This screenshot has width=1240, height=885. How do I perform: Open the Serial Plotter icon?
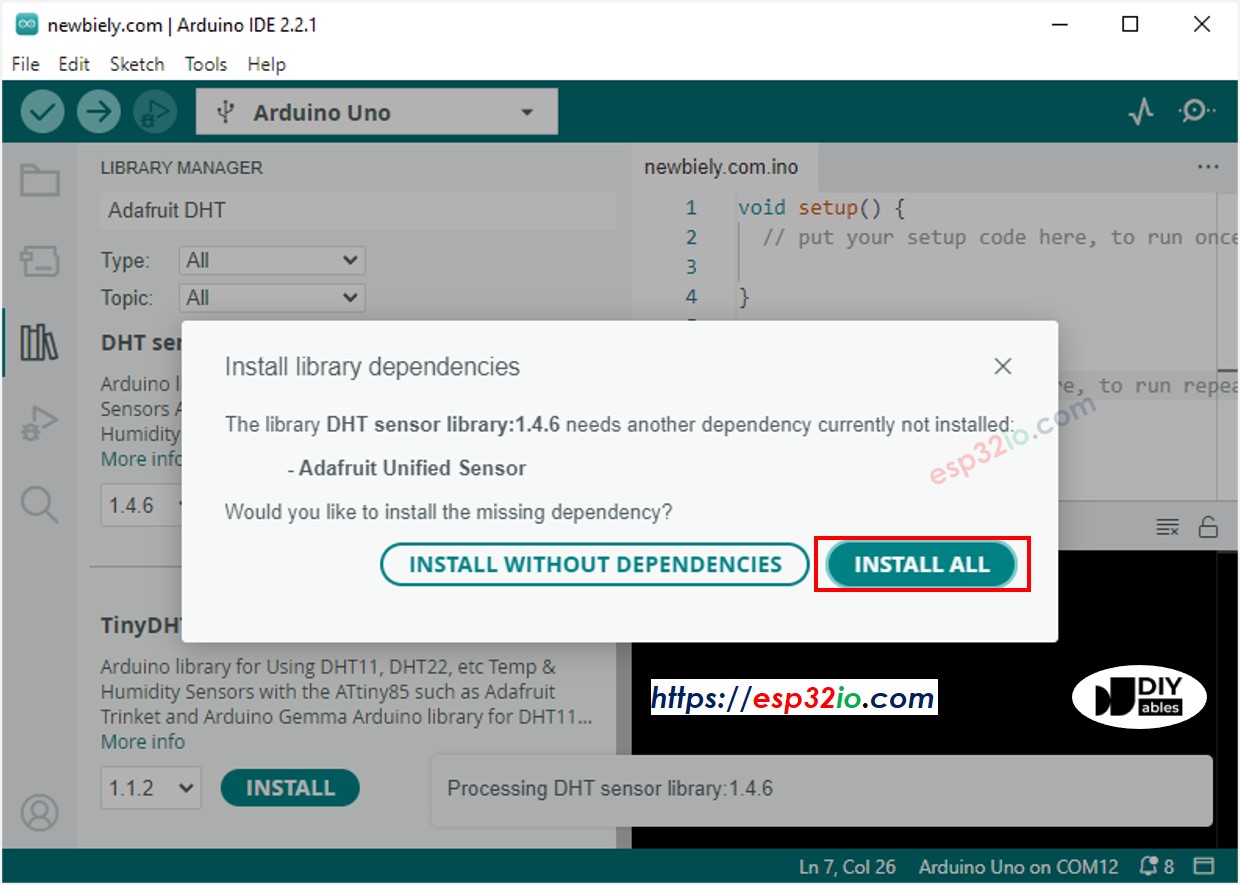(x=1141, y=112)
